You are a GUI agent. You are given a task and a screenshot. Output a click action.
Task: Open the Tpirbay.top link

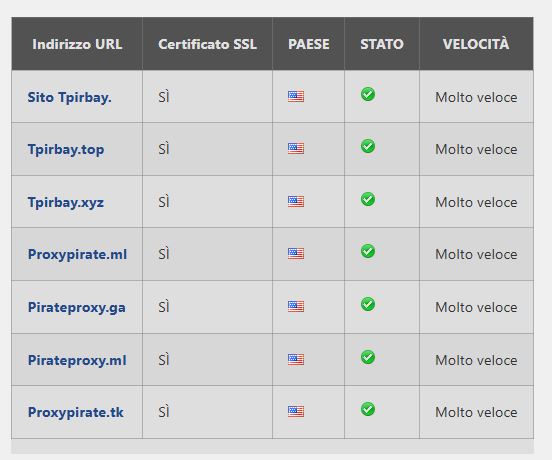(66, 149)
